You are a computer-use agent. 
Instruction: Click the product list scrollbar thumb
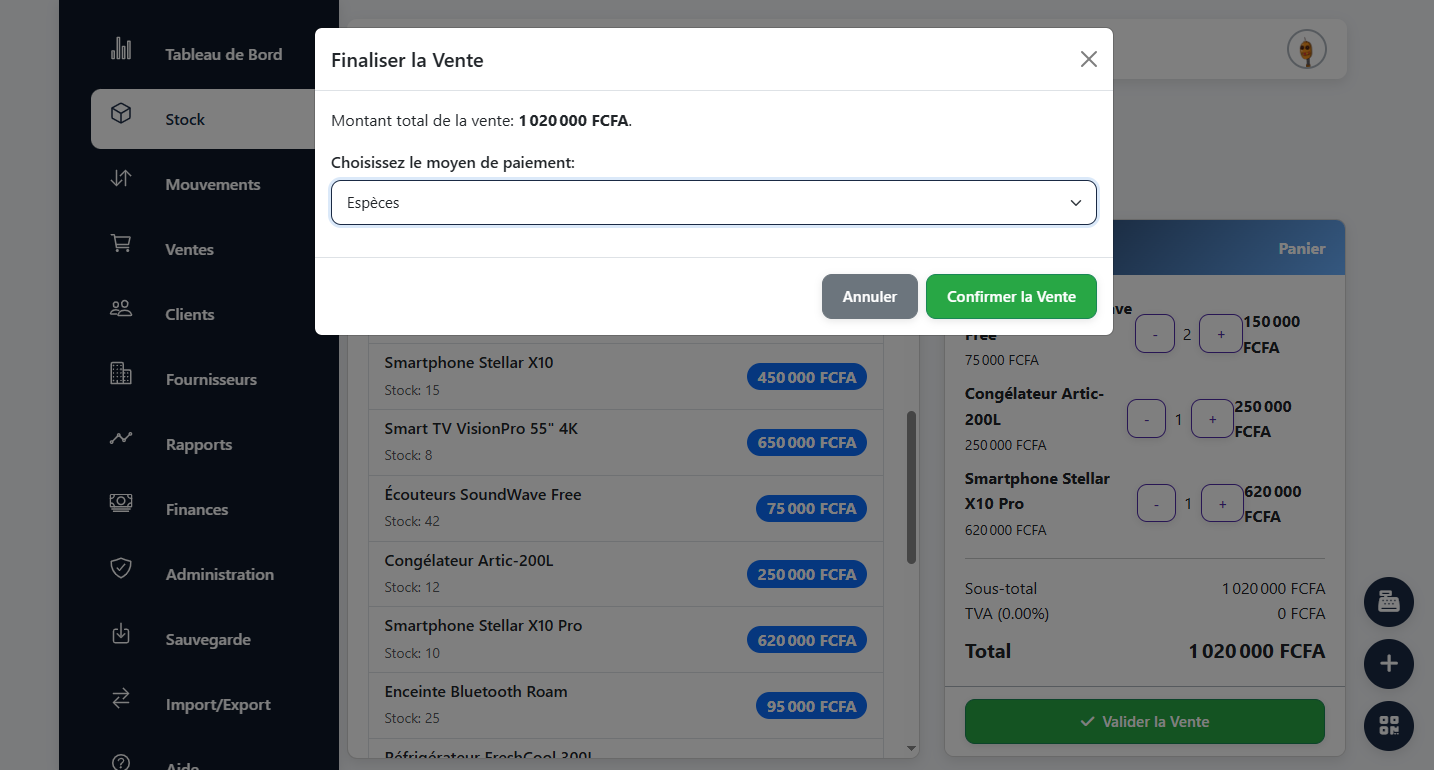[x=911, y=487]
